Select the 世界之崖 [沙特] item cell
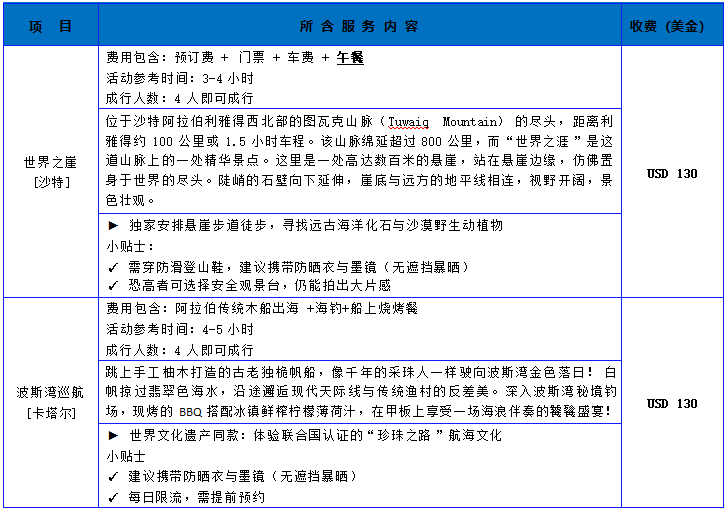727x510 pixels. click(50, 171)
